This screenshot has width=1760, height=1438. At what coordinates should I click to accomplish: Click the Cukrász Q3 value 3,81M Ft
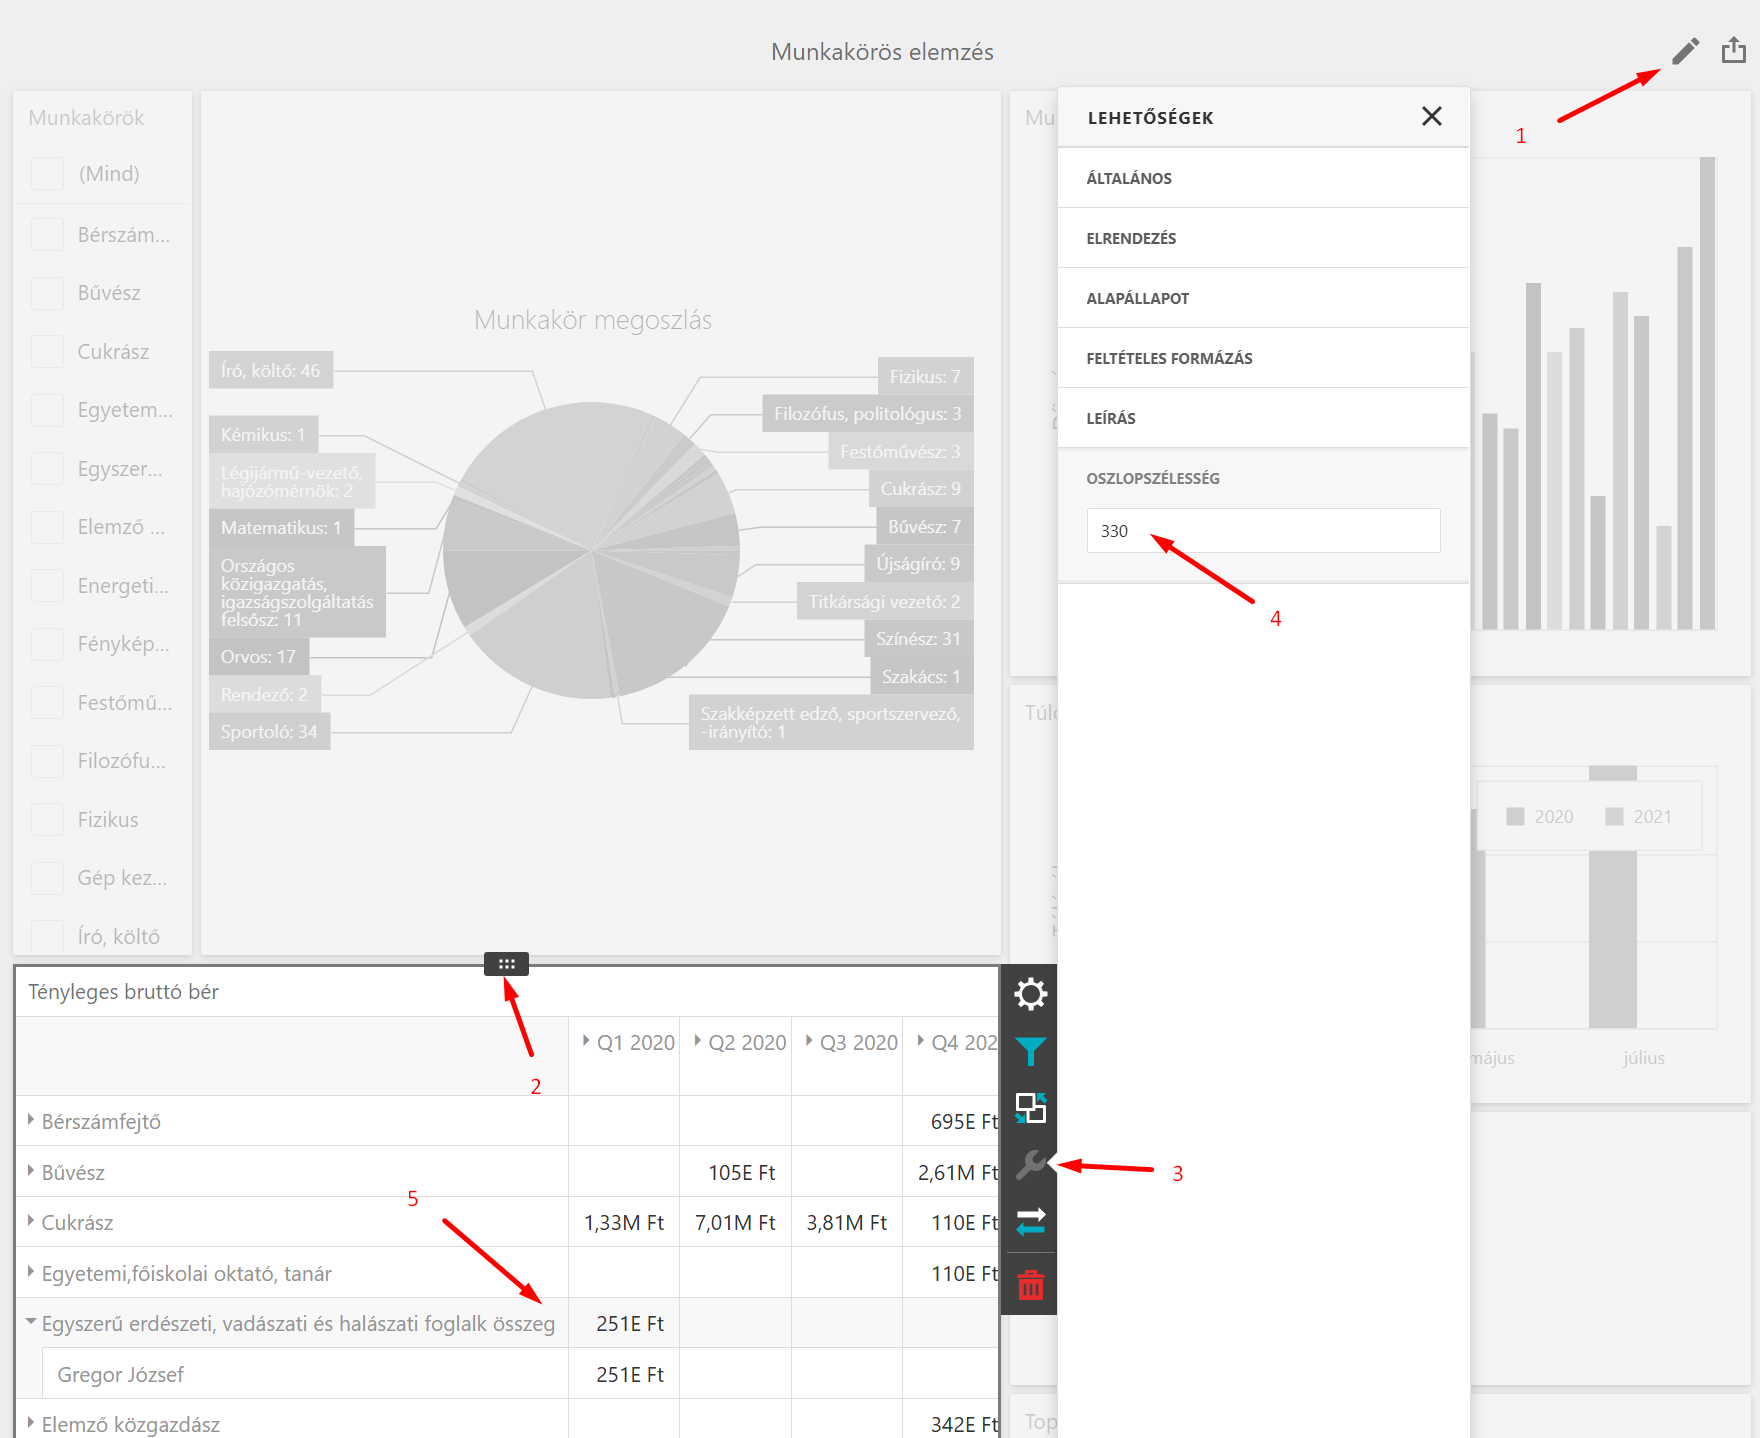click(847, 1222)
